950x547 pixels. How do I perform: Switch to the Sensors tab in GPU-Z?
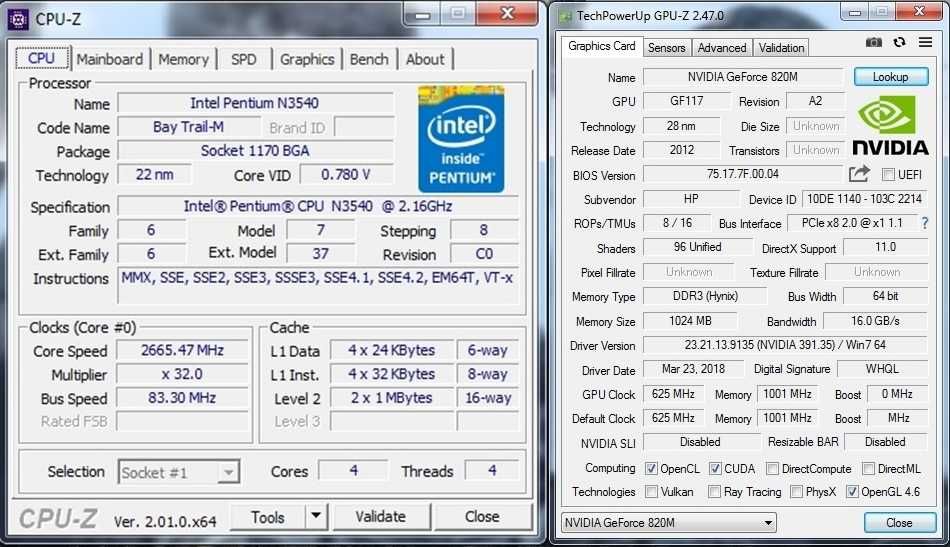point(666,48)
